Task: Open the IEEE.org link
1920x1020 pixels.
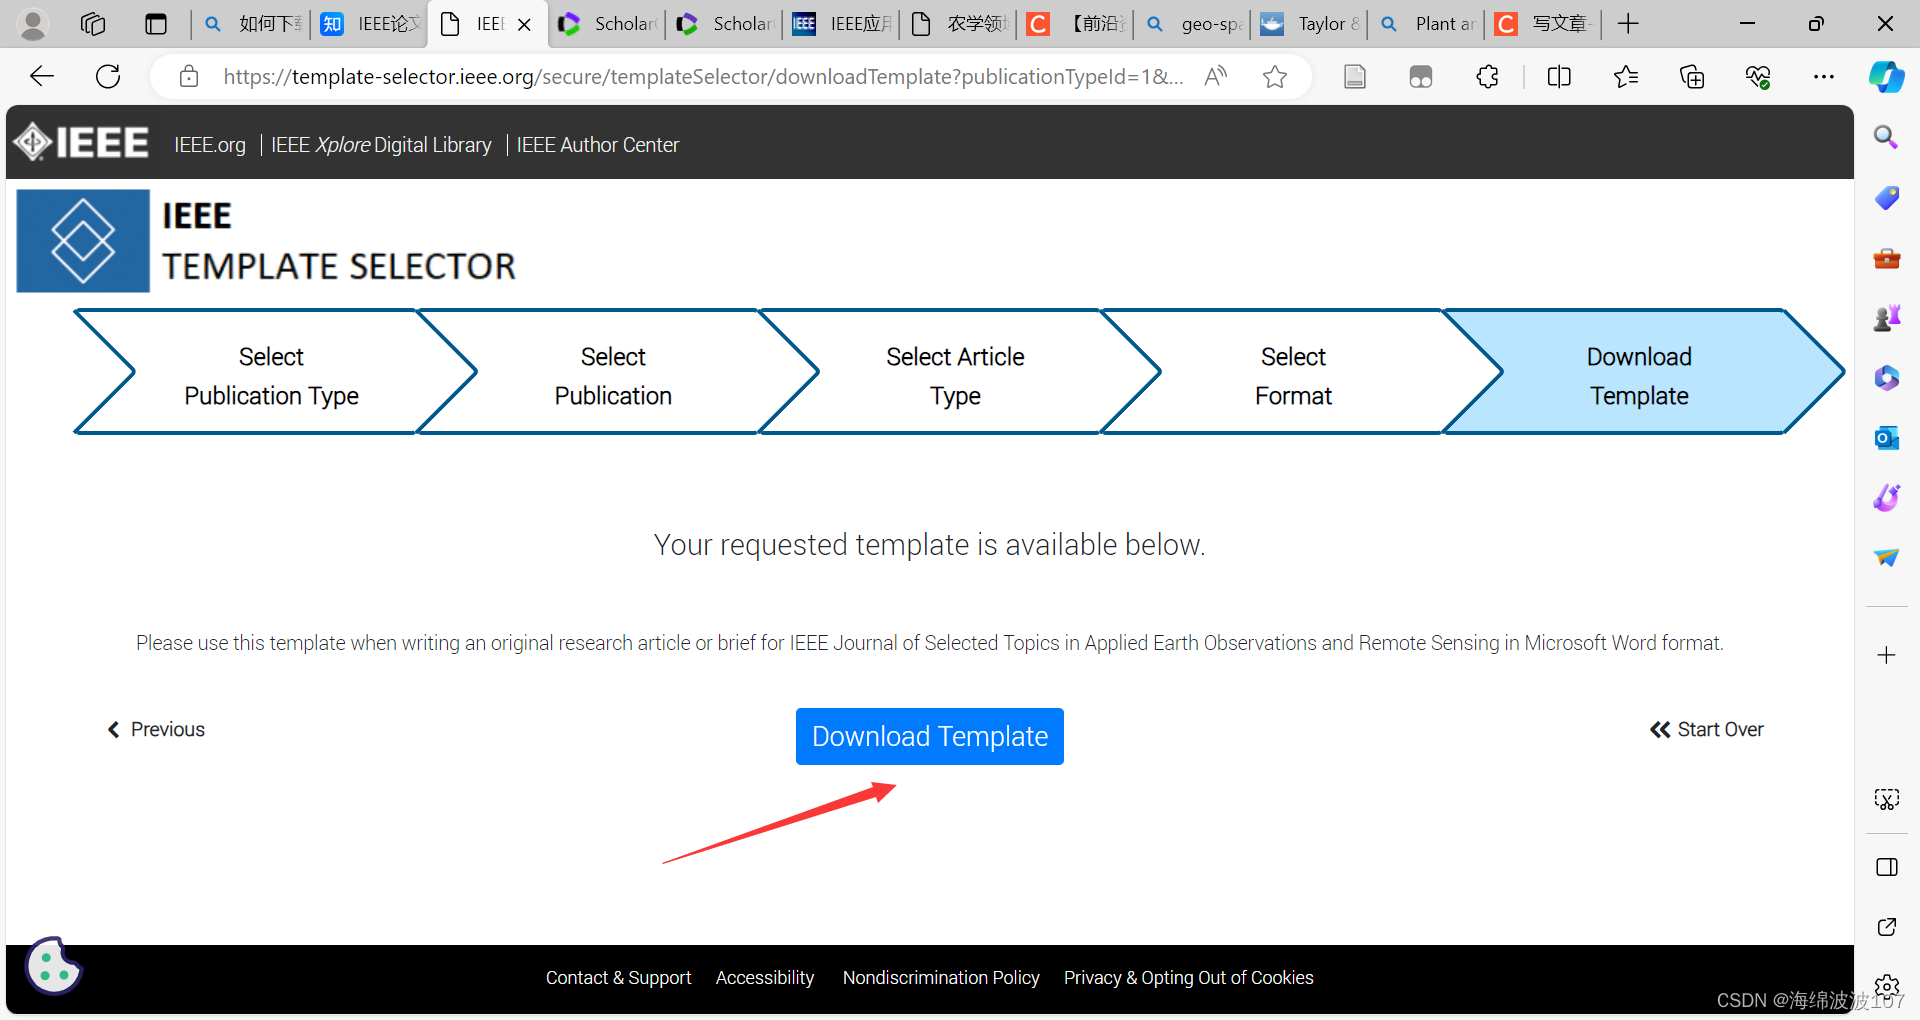Action: coord(210,145)
